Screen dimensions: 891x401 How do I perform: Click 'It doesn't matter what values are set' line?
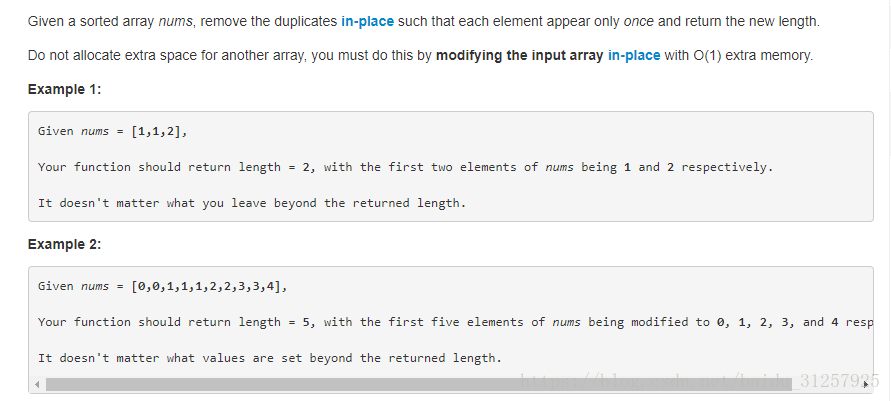coord(270,358)
